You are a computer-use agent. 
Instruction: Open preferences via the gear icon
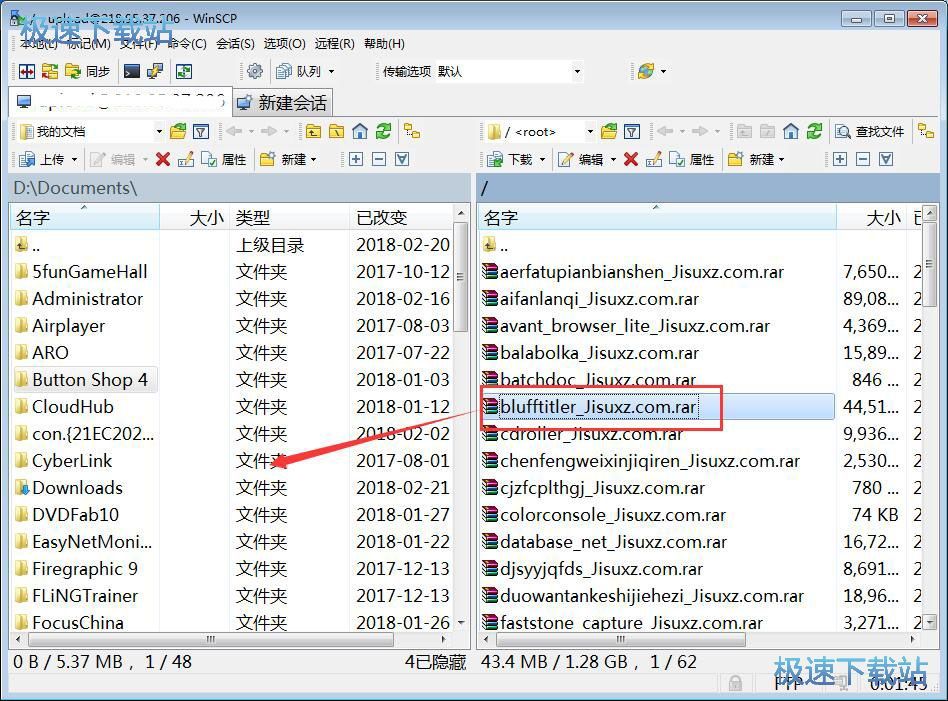256,71
